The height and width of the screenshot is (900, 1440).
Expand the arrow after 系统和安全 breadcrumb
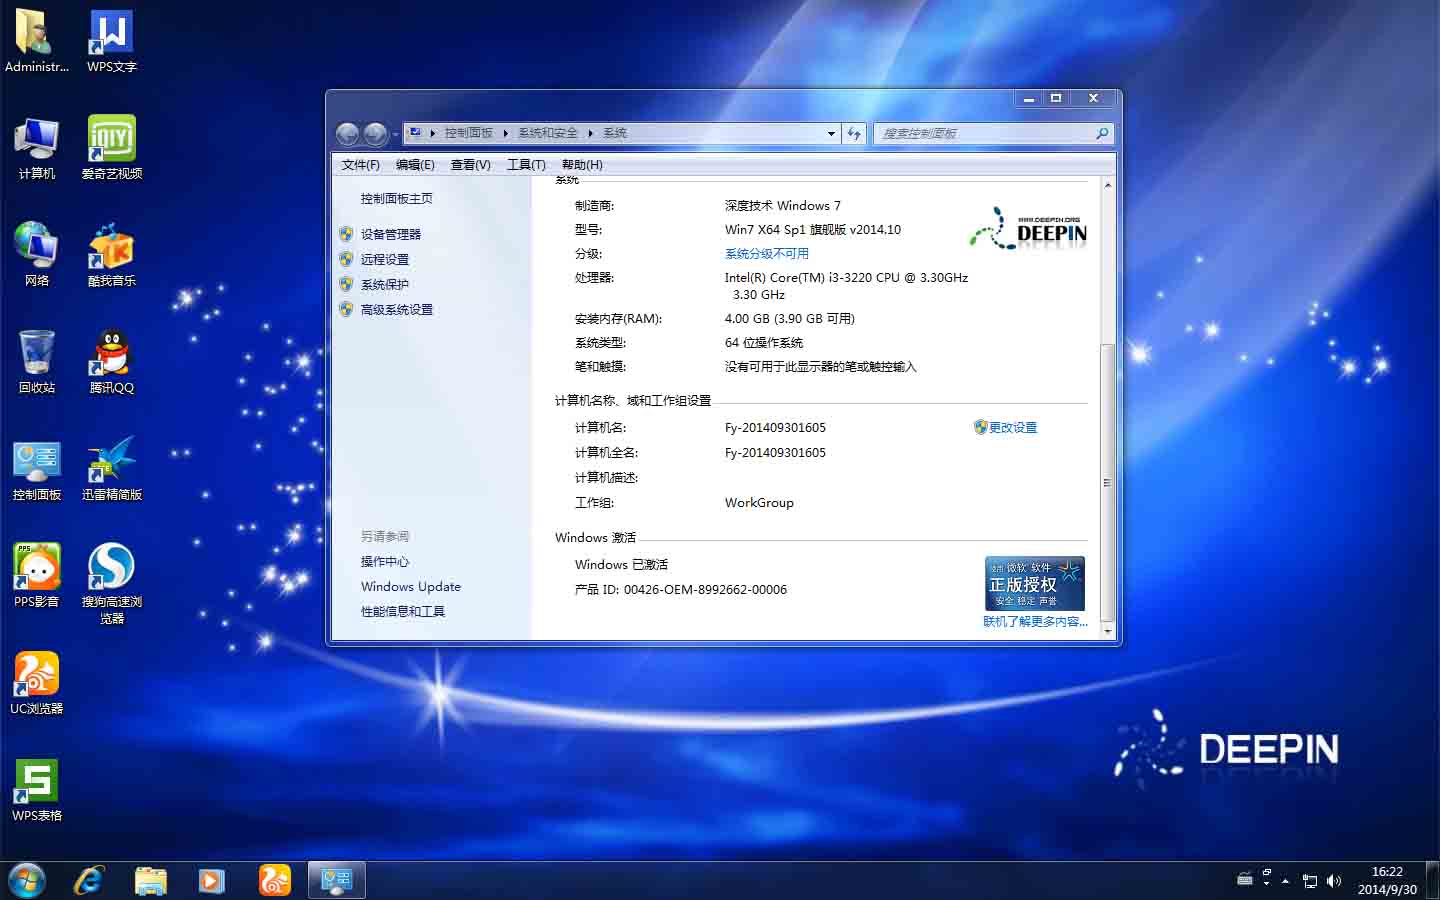click(590, 133)
